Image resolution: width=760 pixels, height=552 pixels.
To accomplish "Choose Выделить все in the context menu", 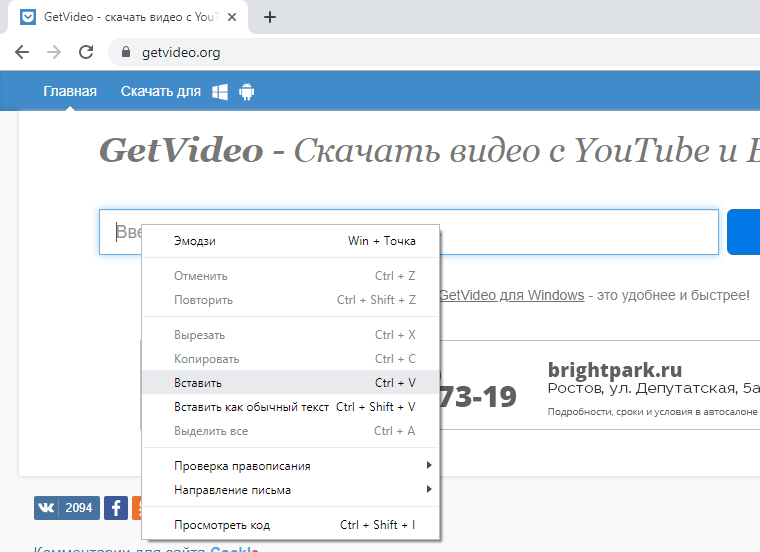I will pos(291,431).
